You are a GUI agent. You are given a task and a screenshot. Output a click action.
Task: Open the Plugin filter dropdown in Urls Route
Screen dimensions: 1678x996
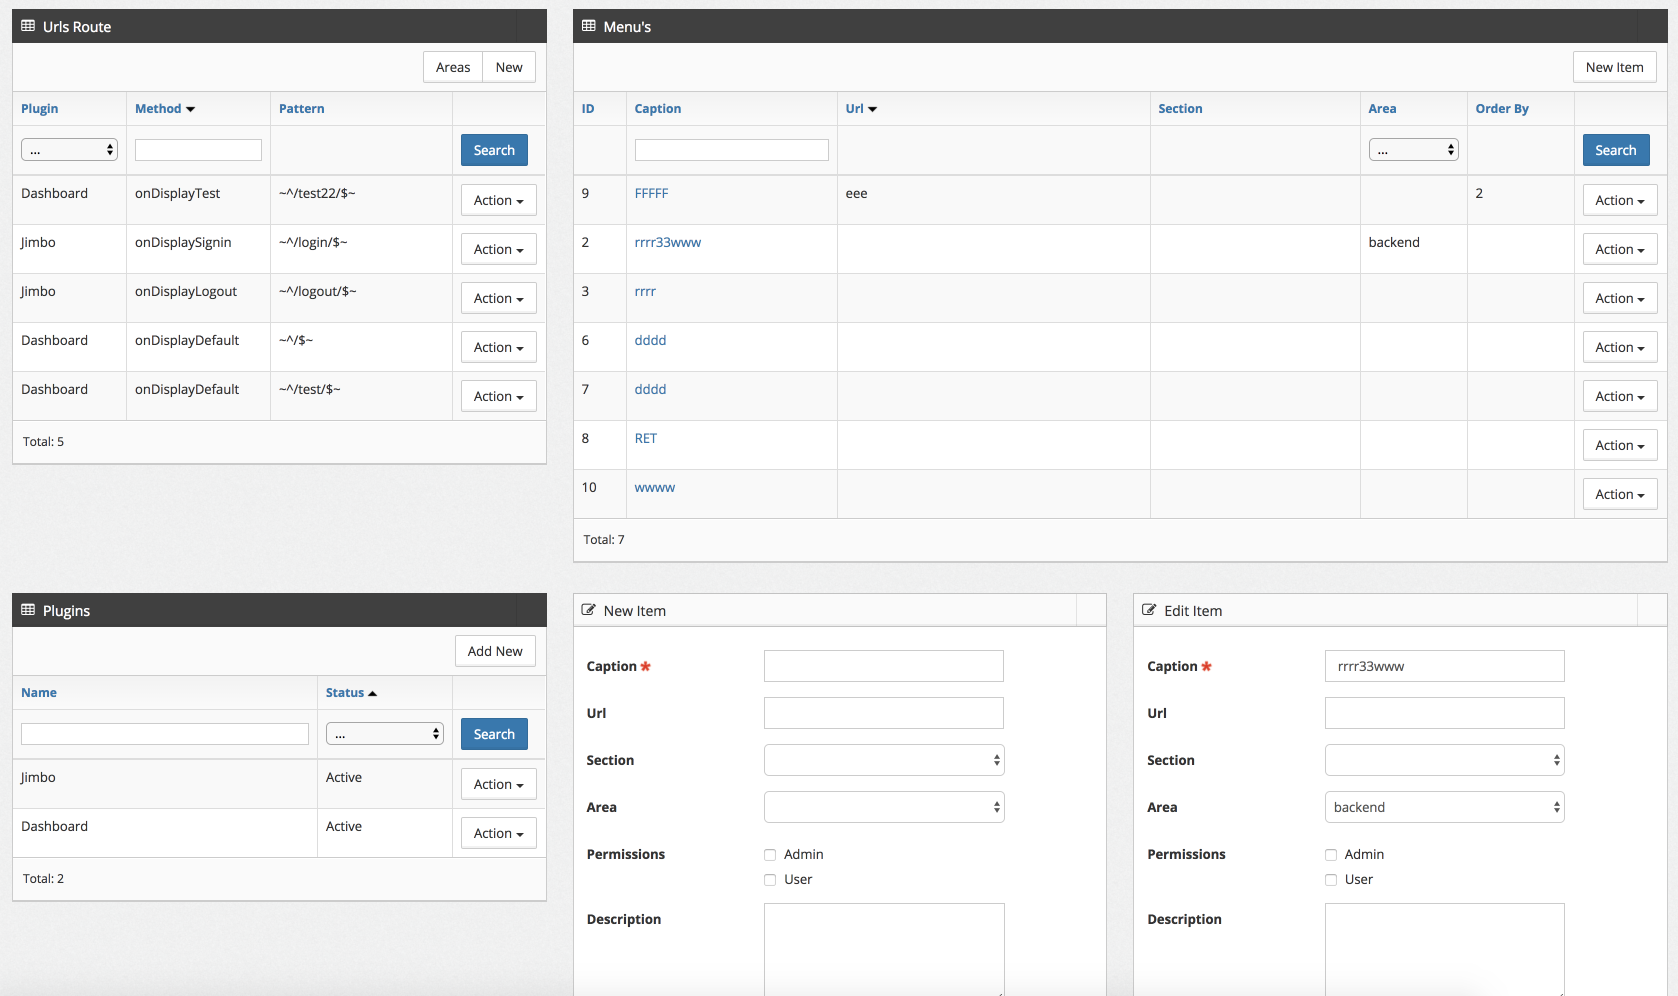tap(69, 148)
